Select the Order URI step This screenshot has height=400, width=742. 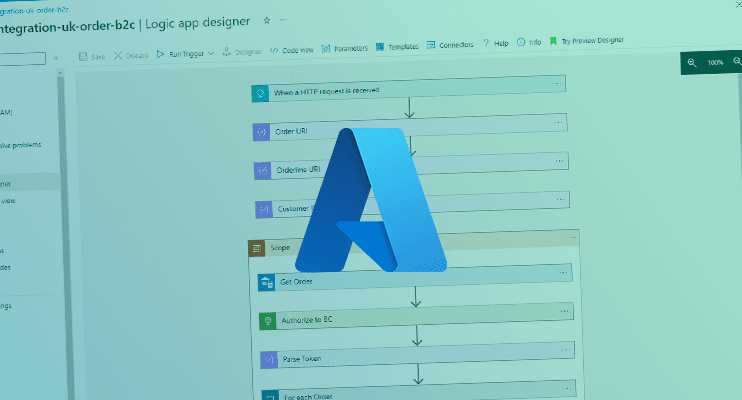(410, 127)
